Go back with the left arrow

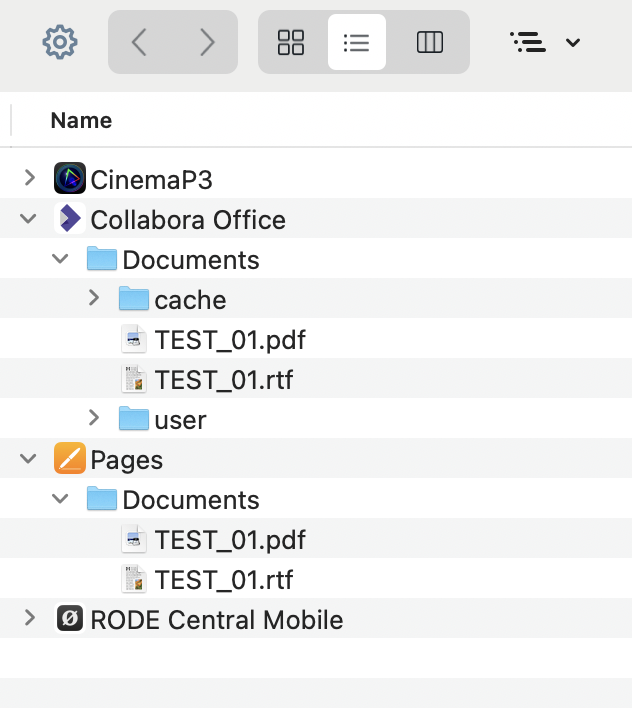coord(140,42)
